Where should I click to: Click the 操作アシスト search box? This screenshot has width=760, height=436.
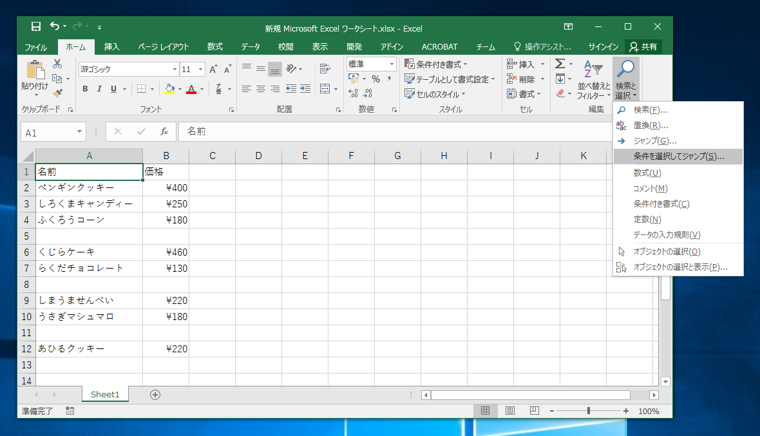[543, 47]
